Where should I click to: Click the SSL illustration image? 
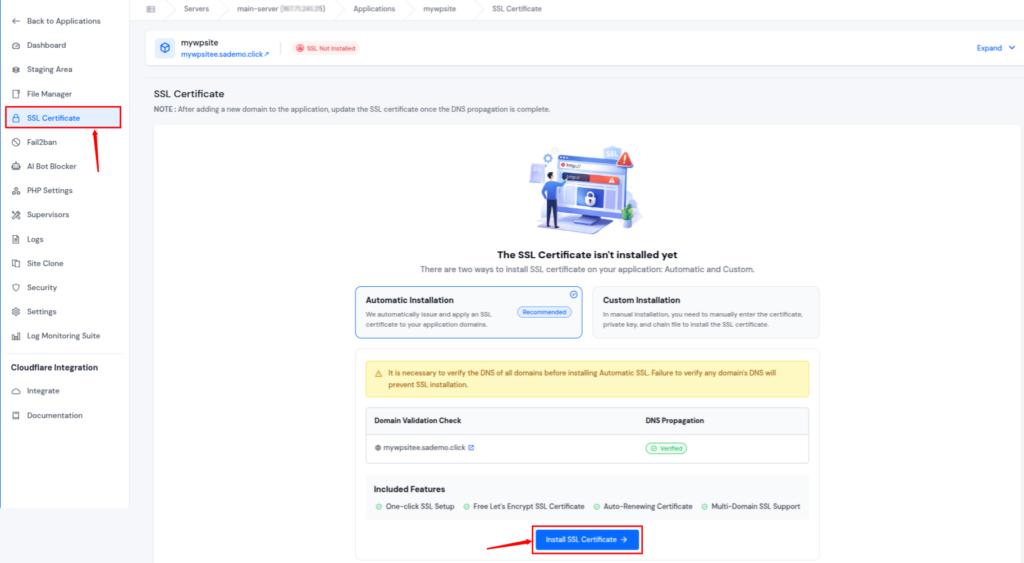586,191
